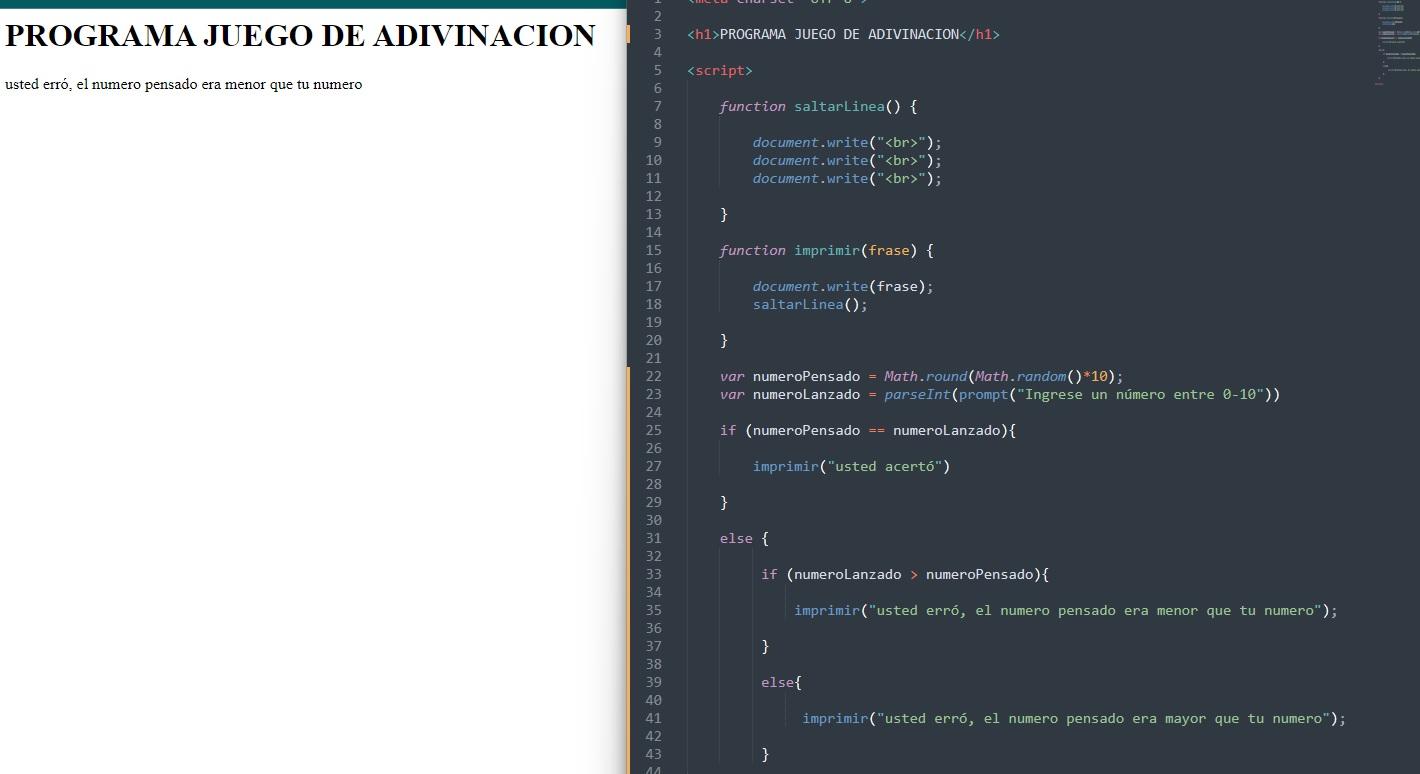Click document.write on line 10
The width and height of the screenshot is (1420, 774).
point(847,160)
